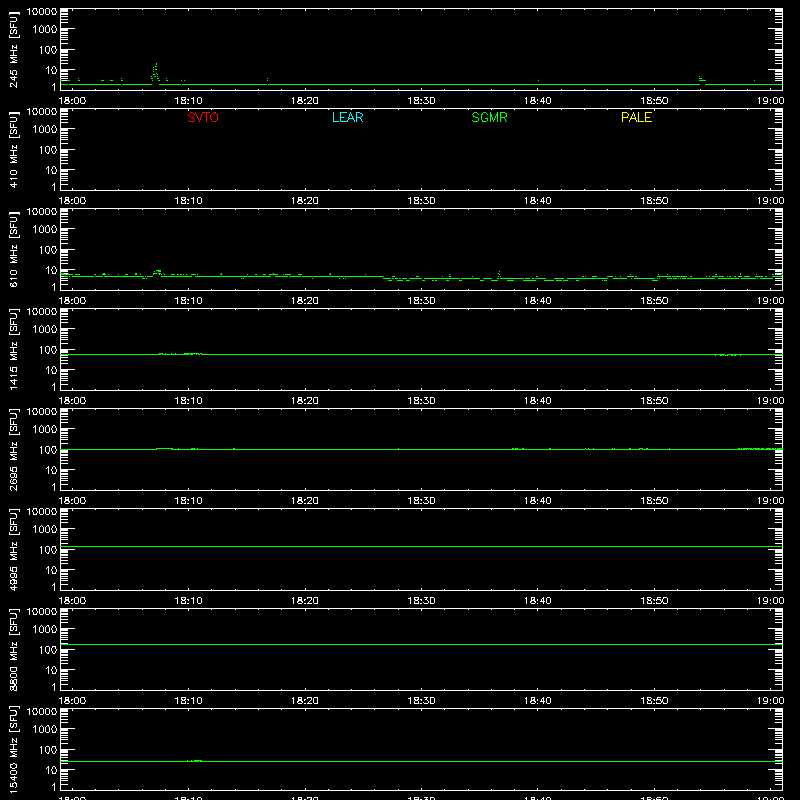800x800 pixels.
Task: Select the 410 MHz [SFU] axis title
Action: coord(13,149)
